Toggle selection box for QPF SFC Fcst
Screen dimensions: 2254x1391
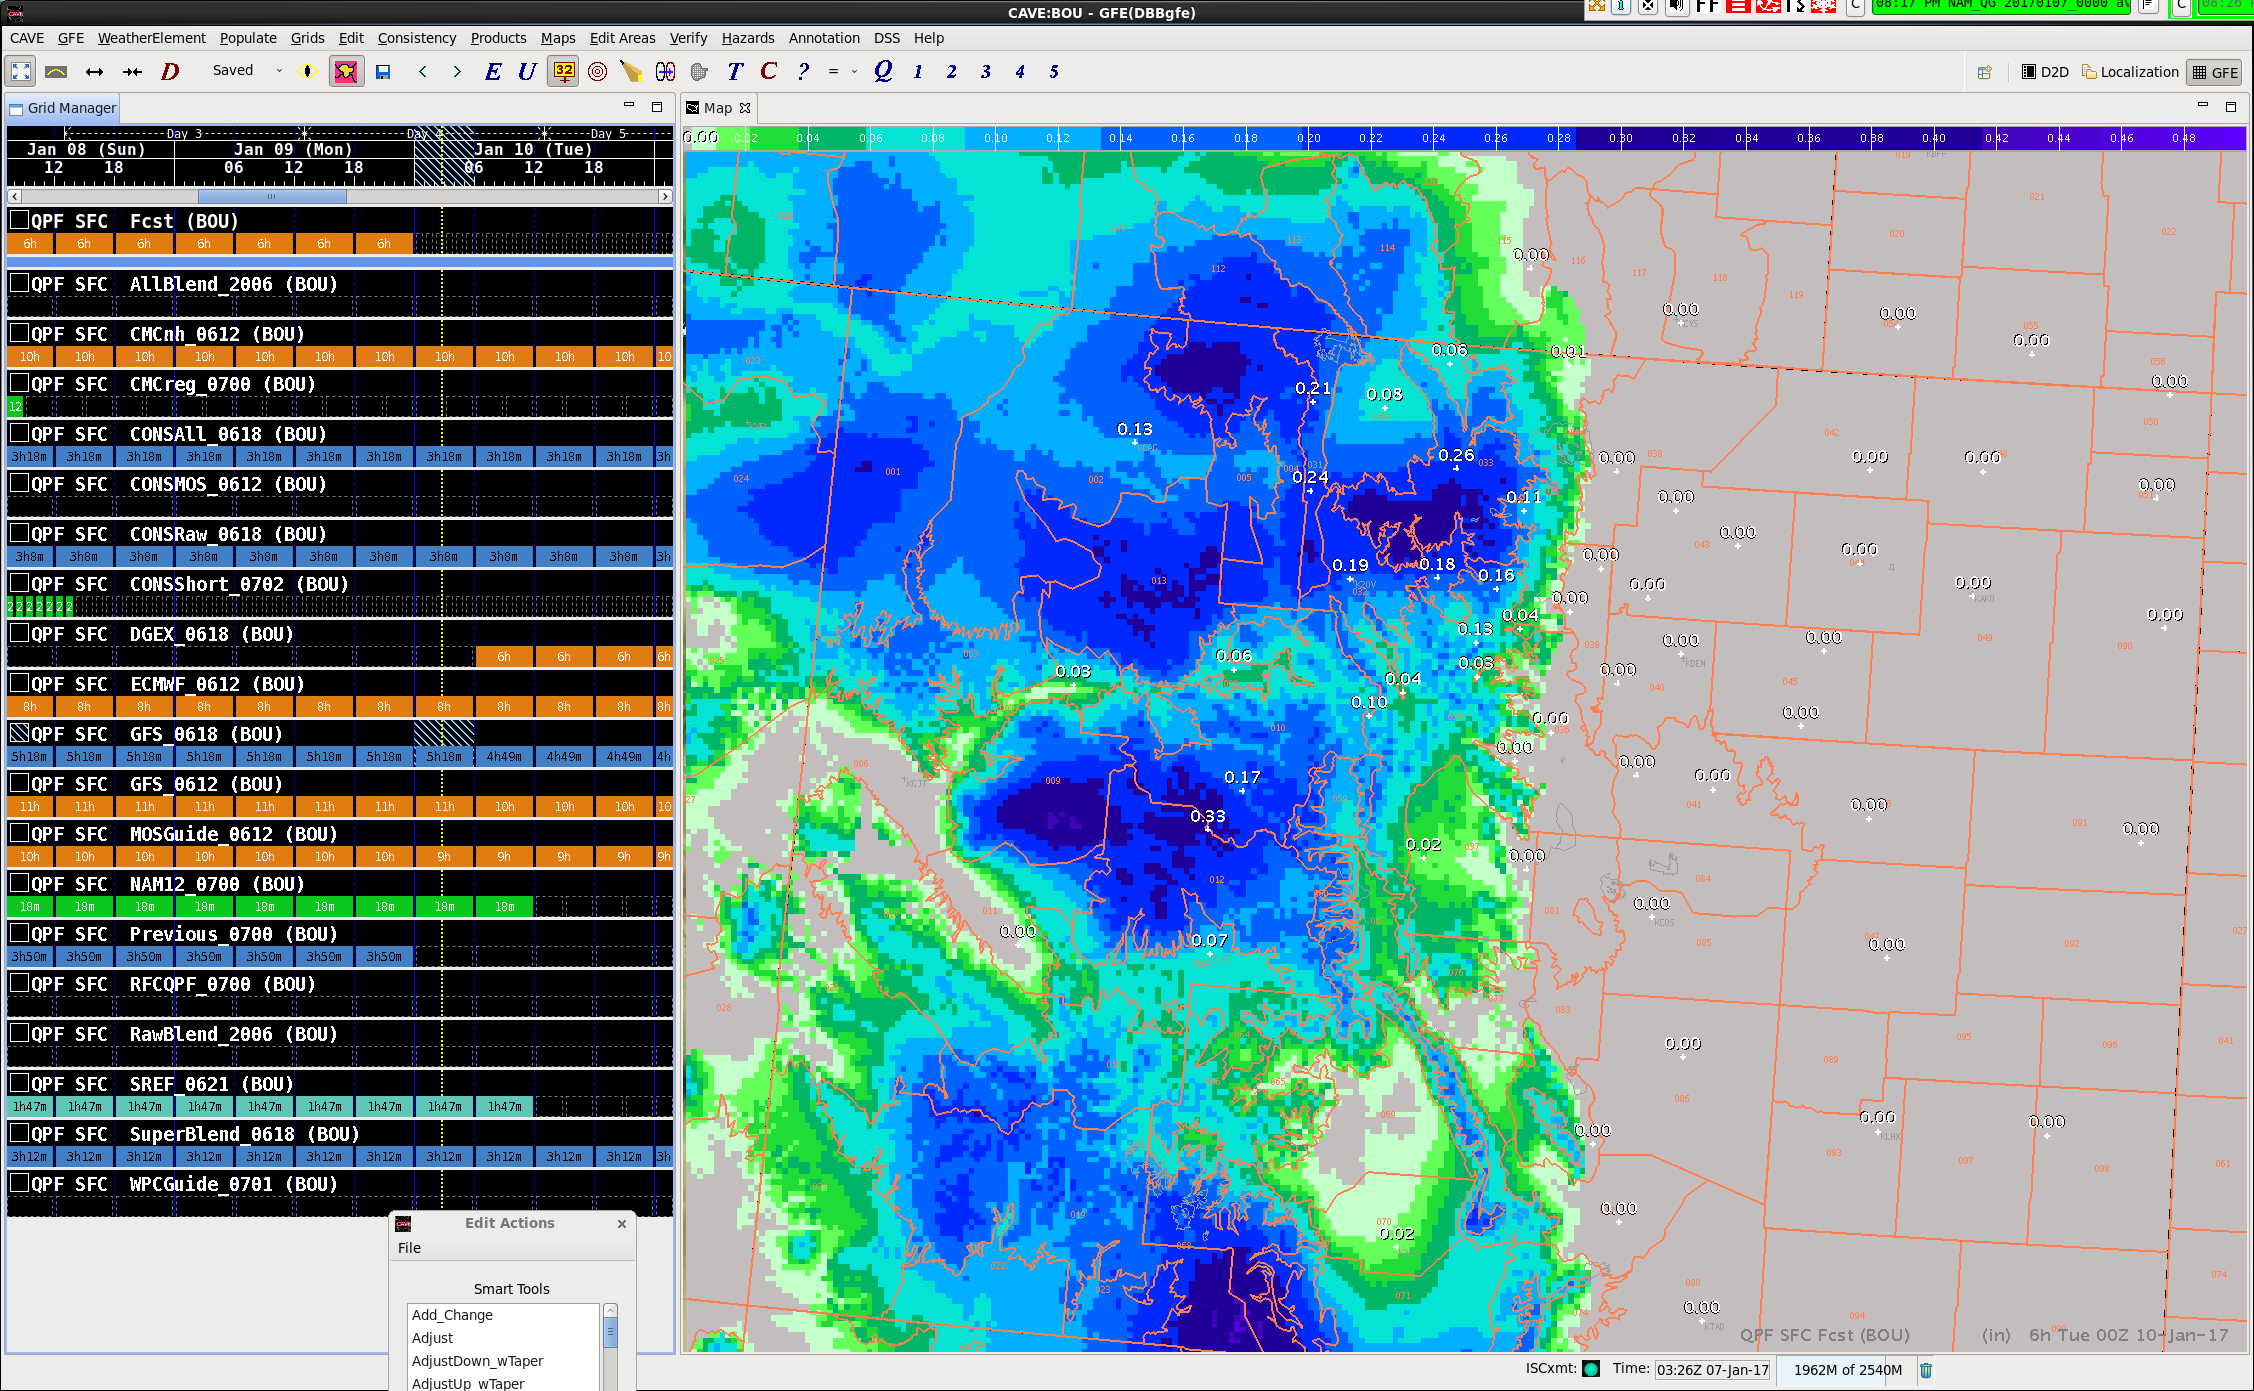pyautogui.click(x=19, y=220)
